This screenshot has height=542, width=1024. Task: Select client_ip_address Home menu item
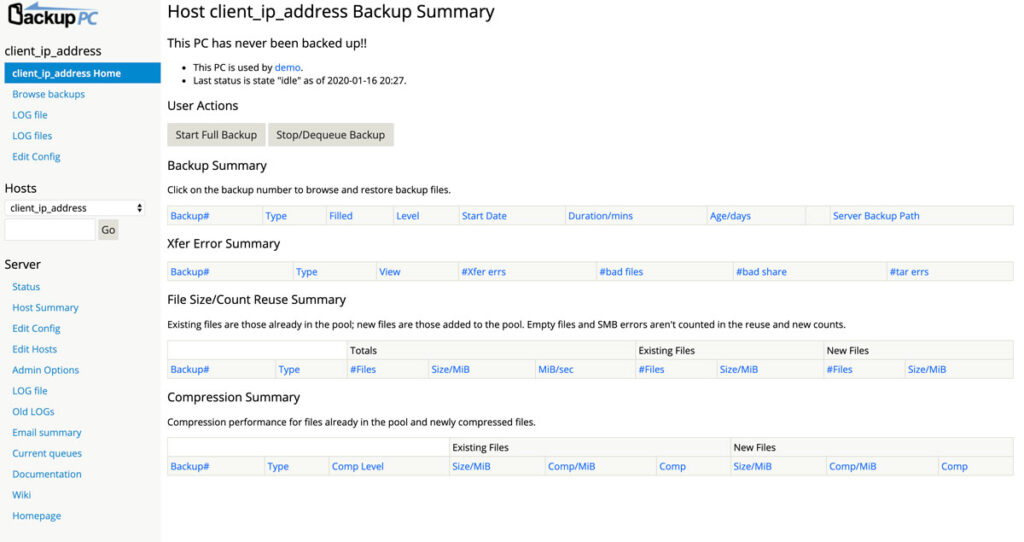(x=82, y=73)
